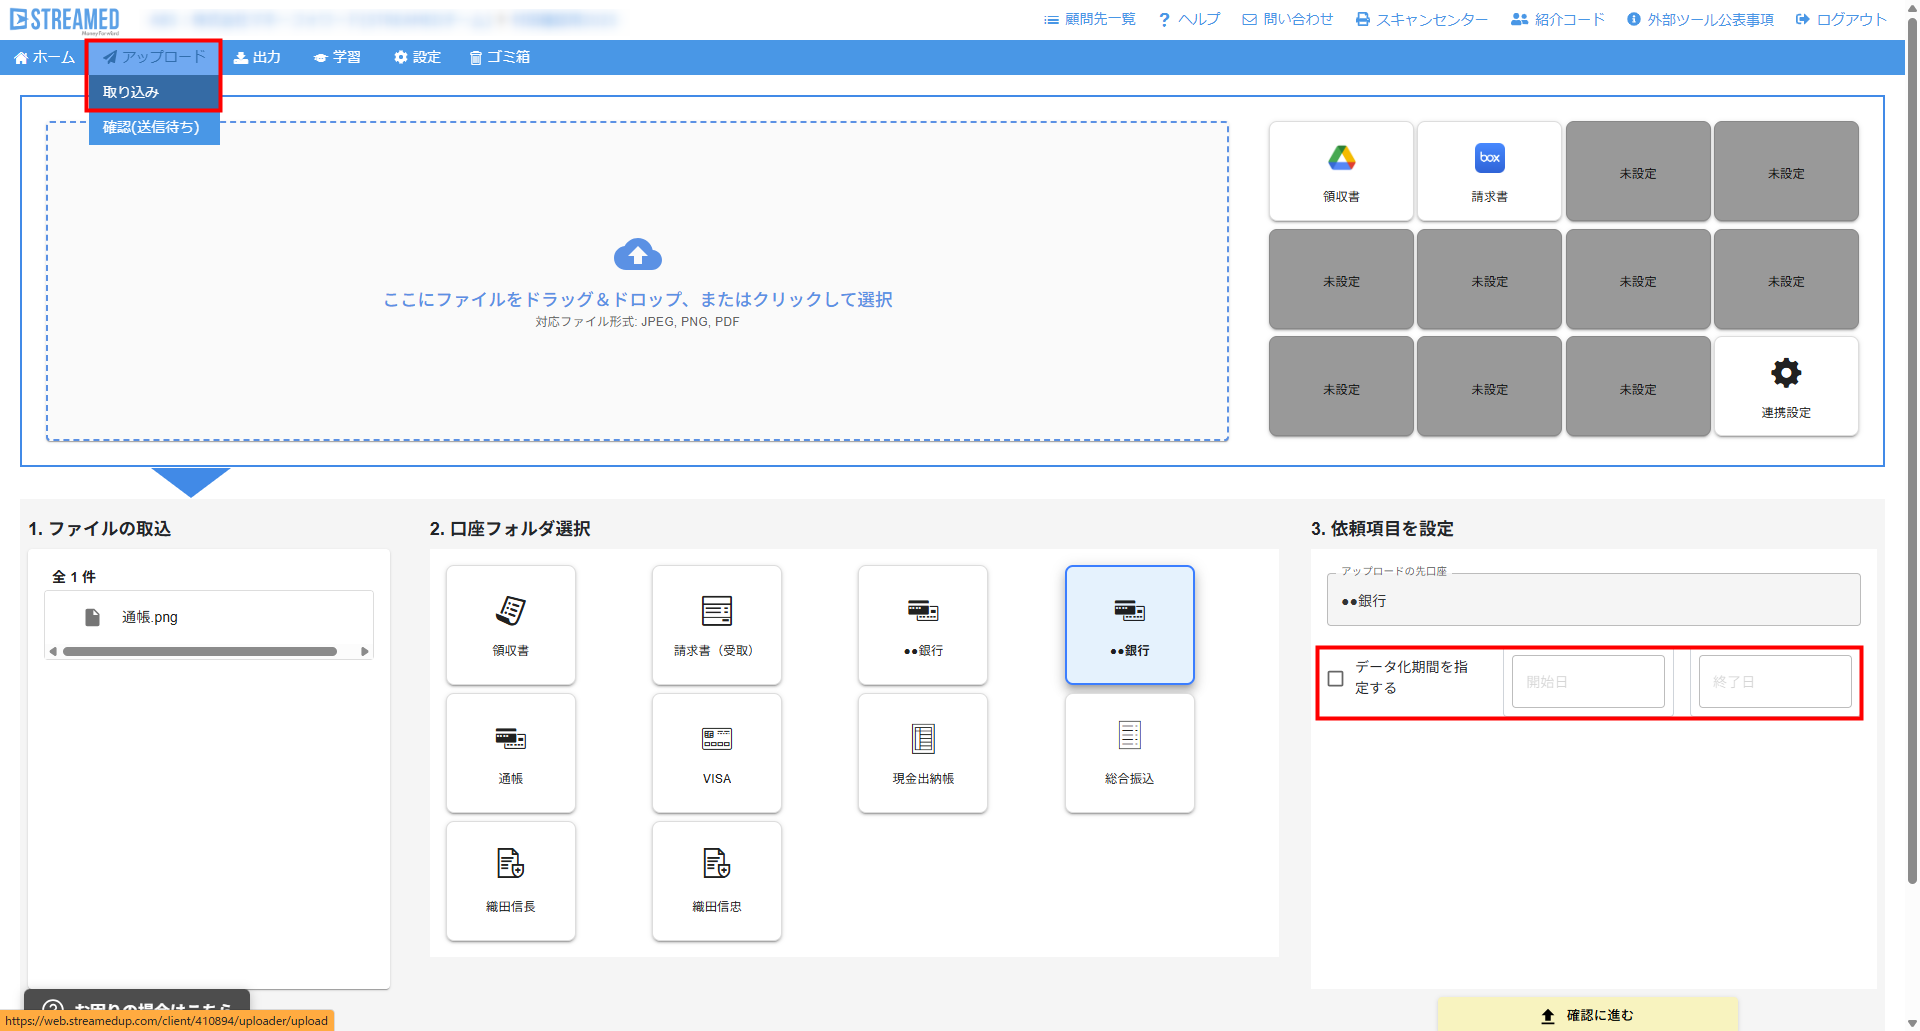Open the アップロード menu
Image resolution: width=1920 pixels, height=1031 pixels.
(x=154, y=57)
